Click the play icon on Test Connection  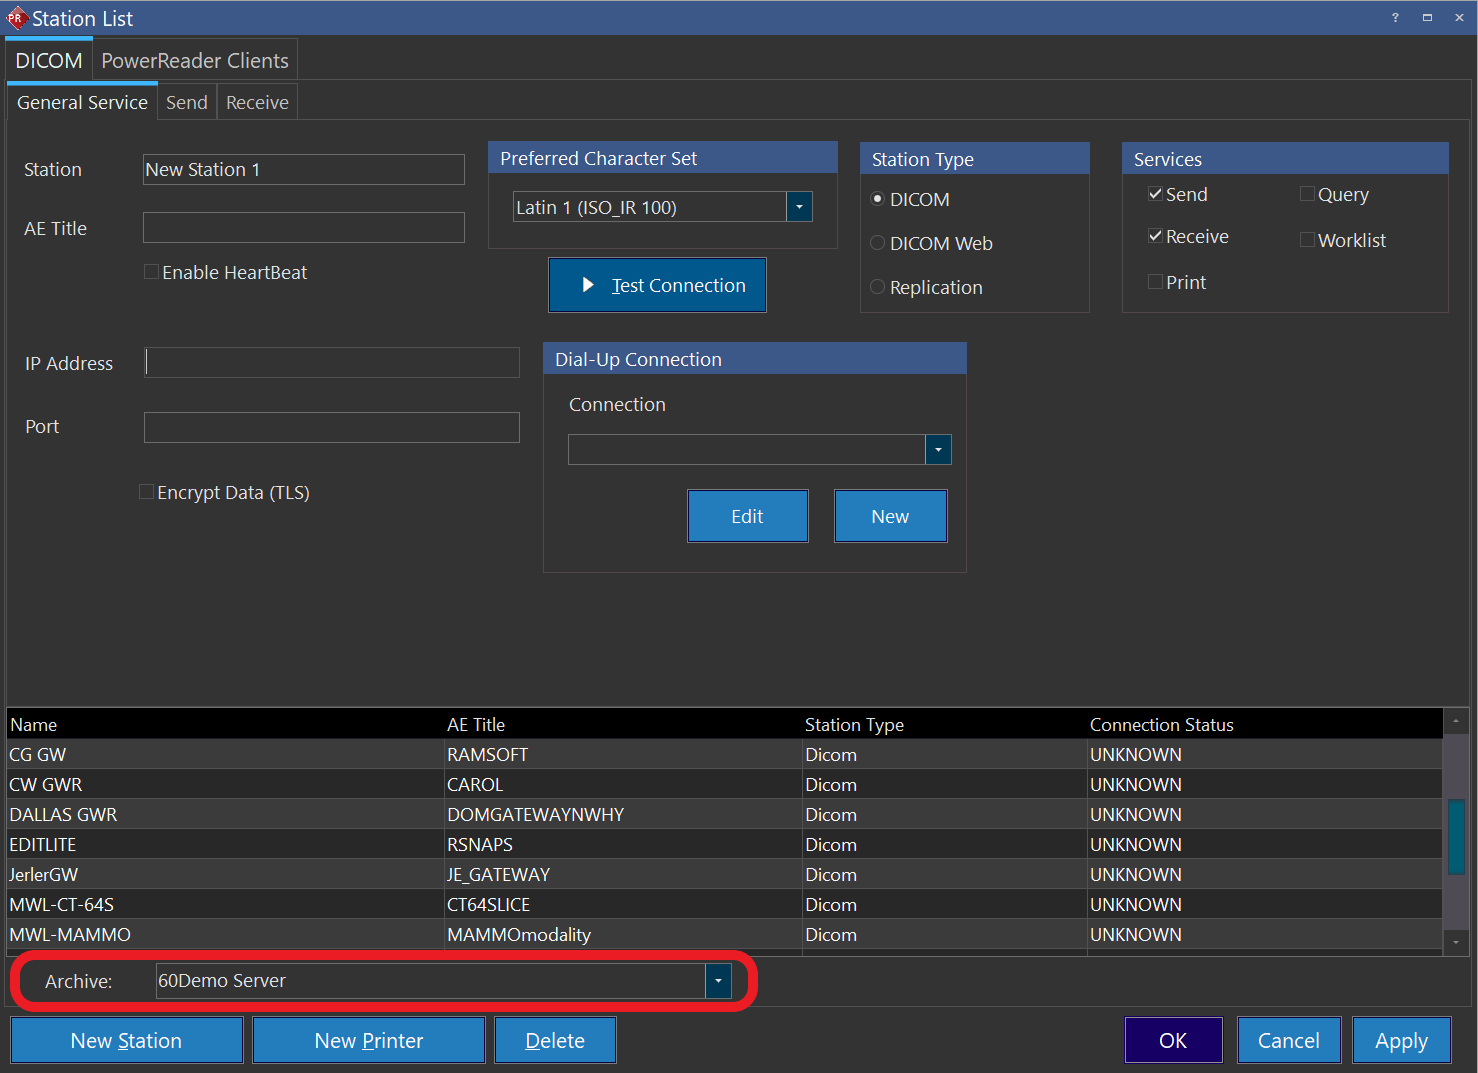click(x=589, y=285)
